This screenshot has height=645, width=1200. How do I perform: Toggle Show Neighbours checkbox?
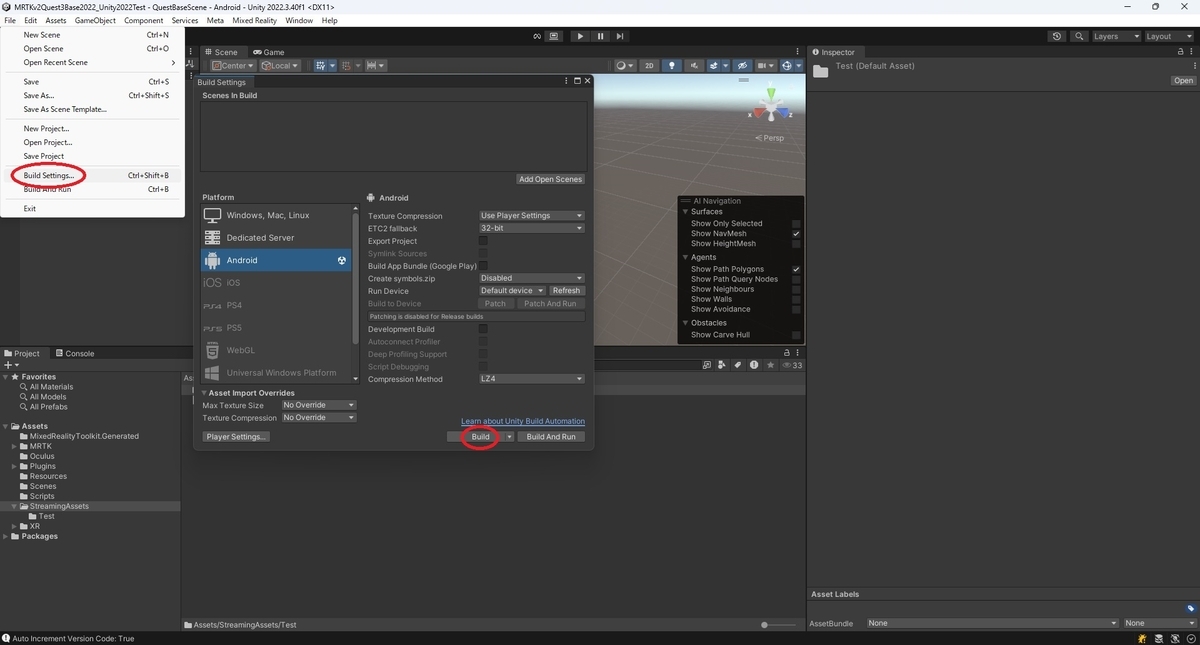[x=796, y=289]
